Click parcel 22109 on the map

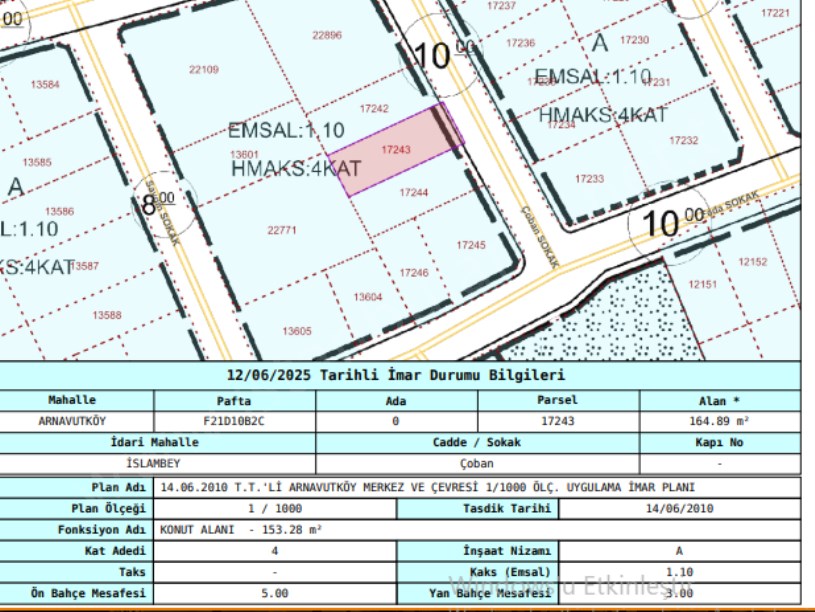tap(203, 69)
